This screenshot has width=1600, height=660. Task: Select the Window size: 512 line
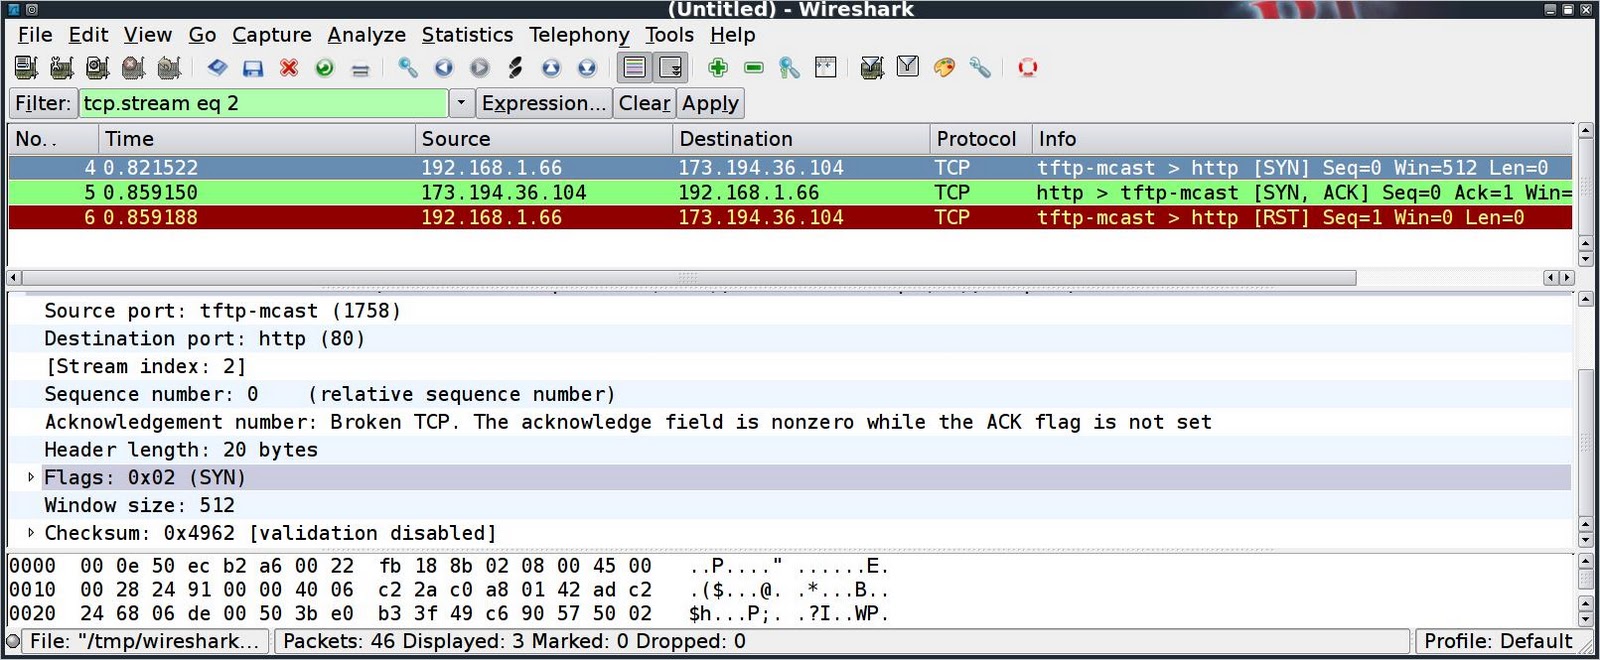[790, 505]
